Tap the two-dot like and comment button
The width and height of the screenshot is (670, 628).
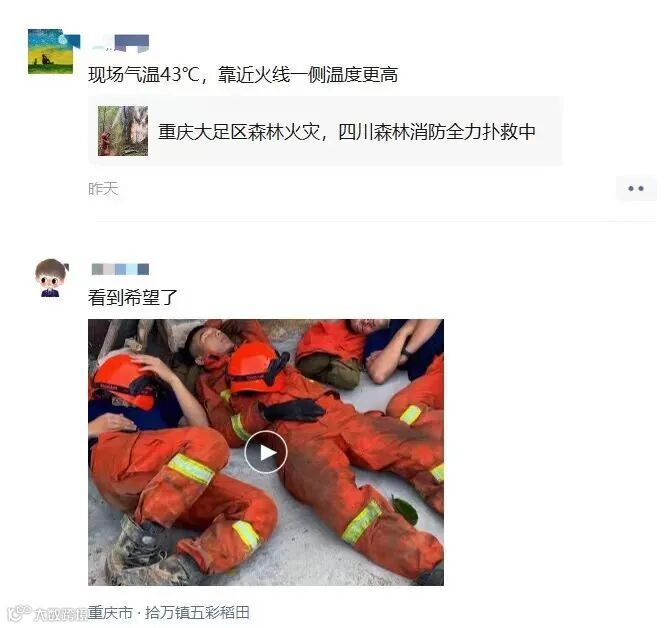[x=636, y=188]
